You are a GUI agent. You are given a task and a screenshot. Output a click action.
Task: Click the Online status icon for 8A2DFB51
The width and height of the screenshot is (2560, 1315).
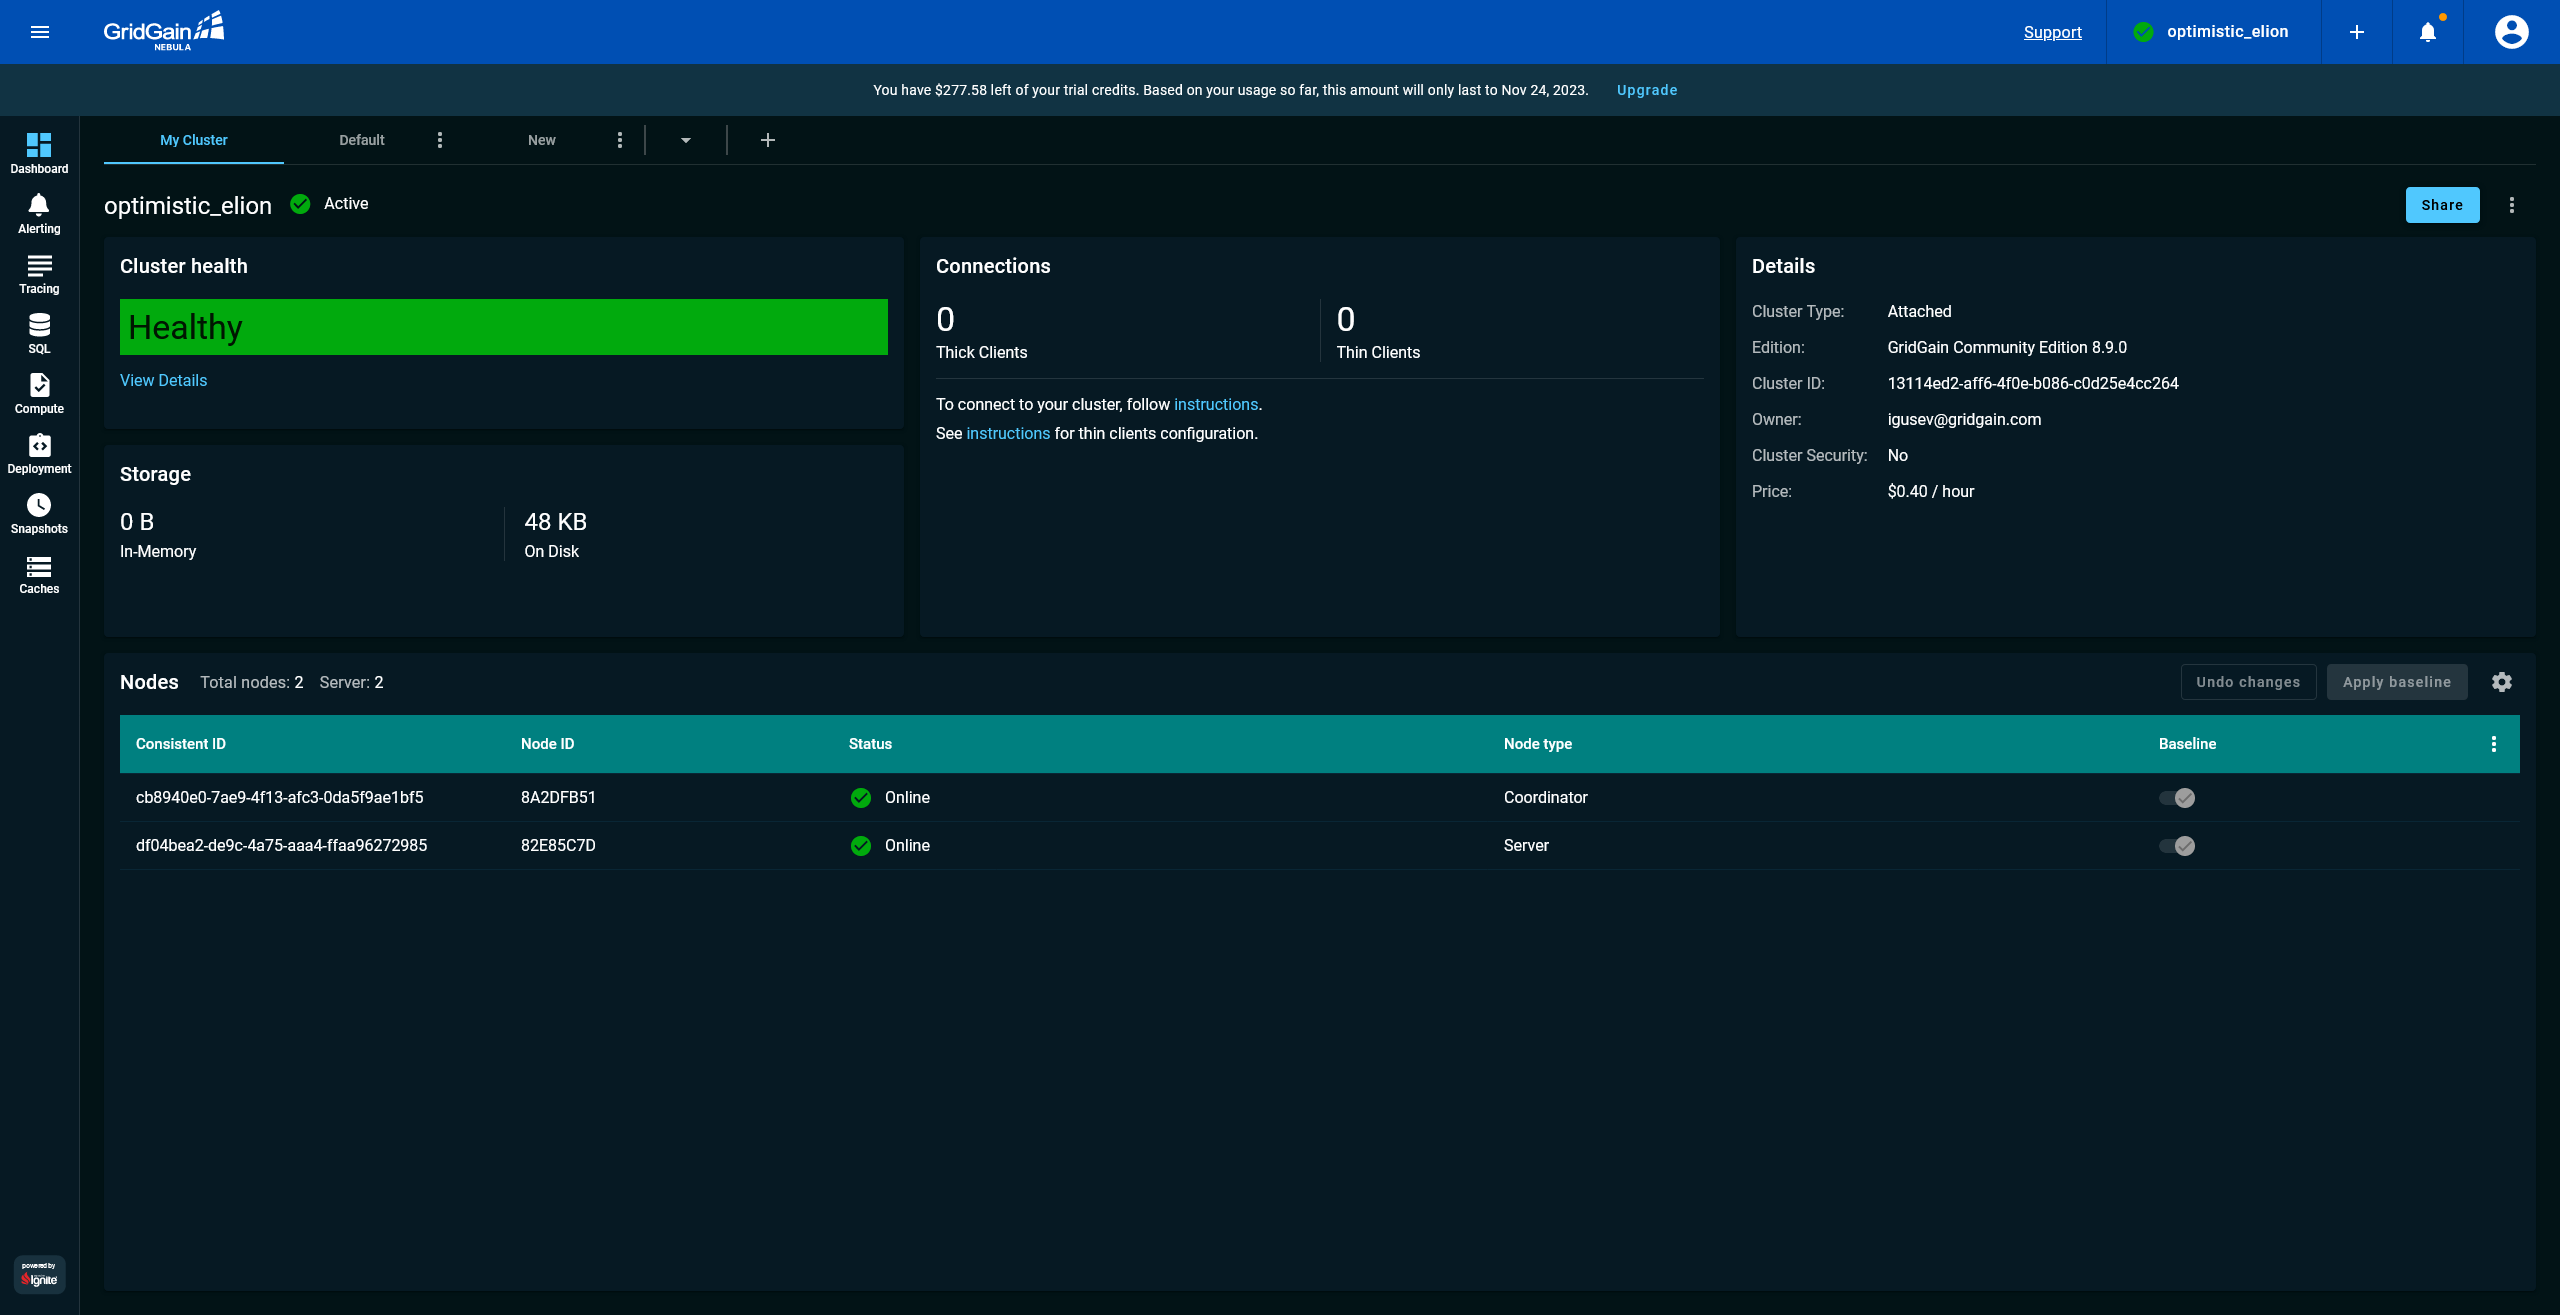pos(861,798)
